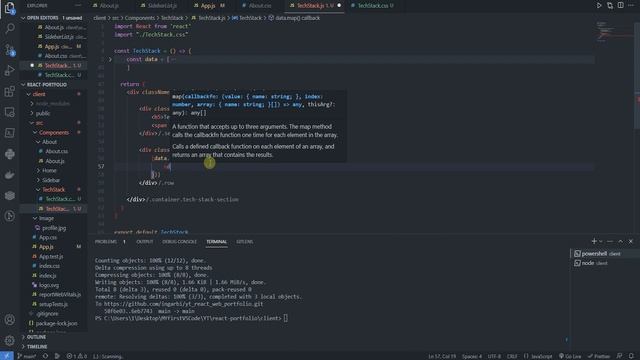Click Prettier in status bar
Image resolution: width=640 pixels, height=360 pixels.
[x=599, y=356]
